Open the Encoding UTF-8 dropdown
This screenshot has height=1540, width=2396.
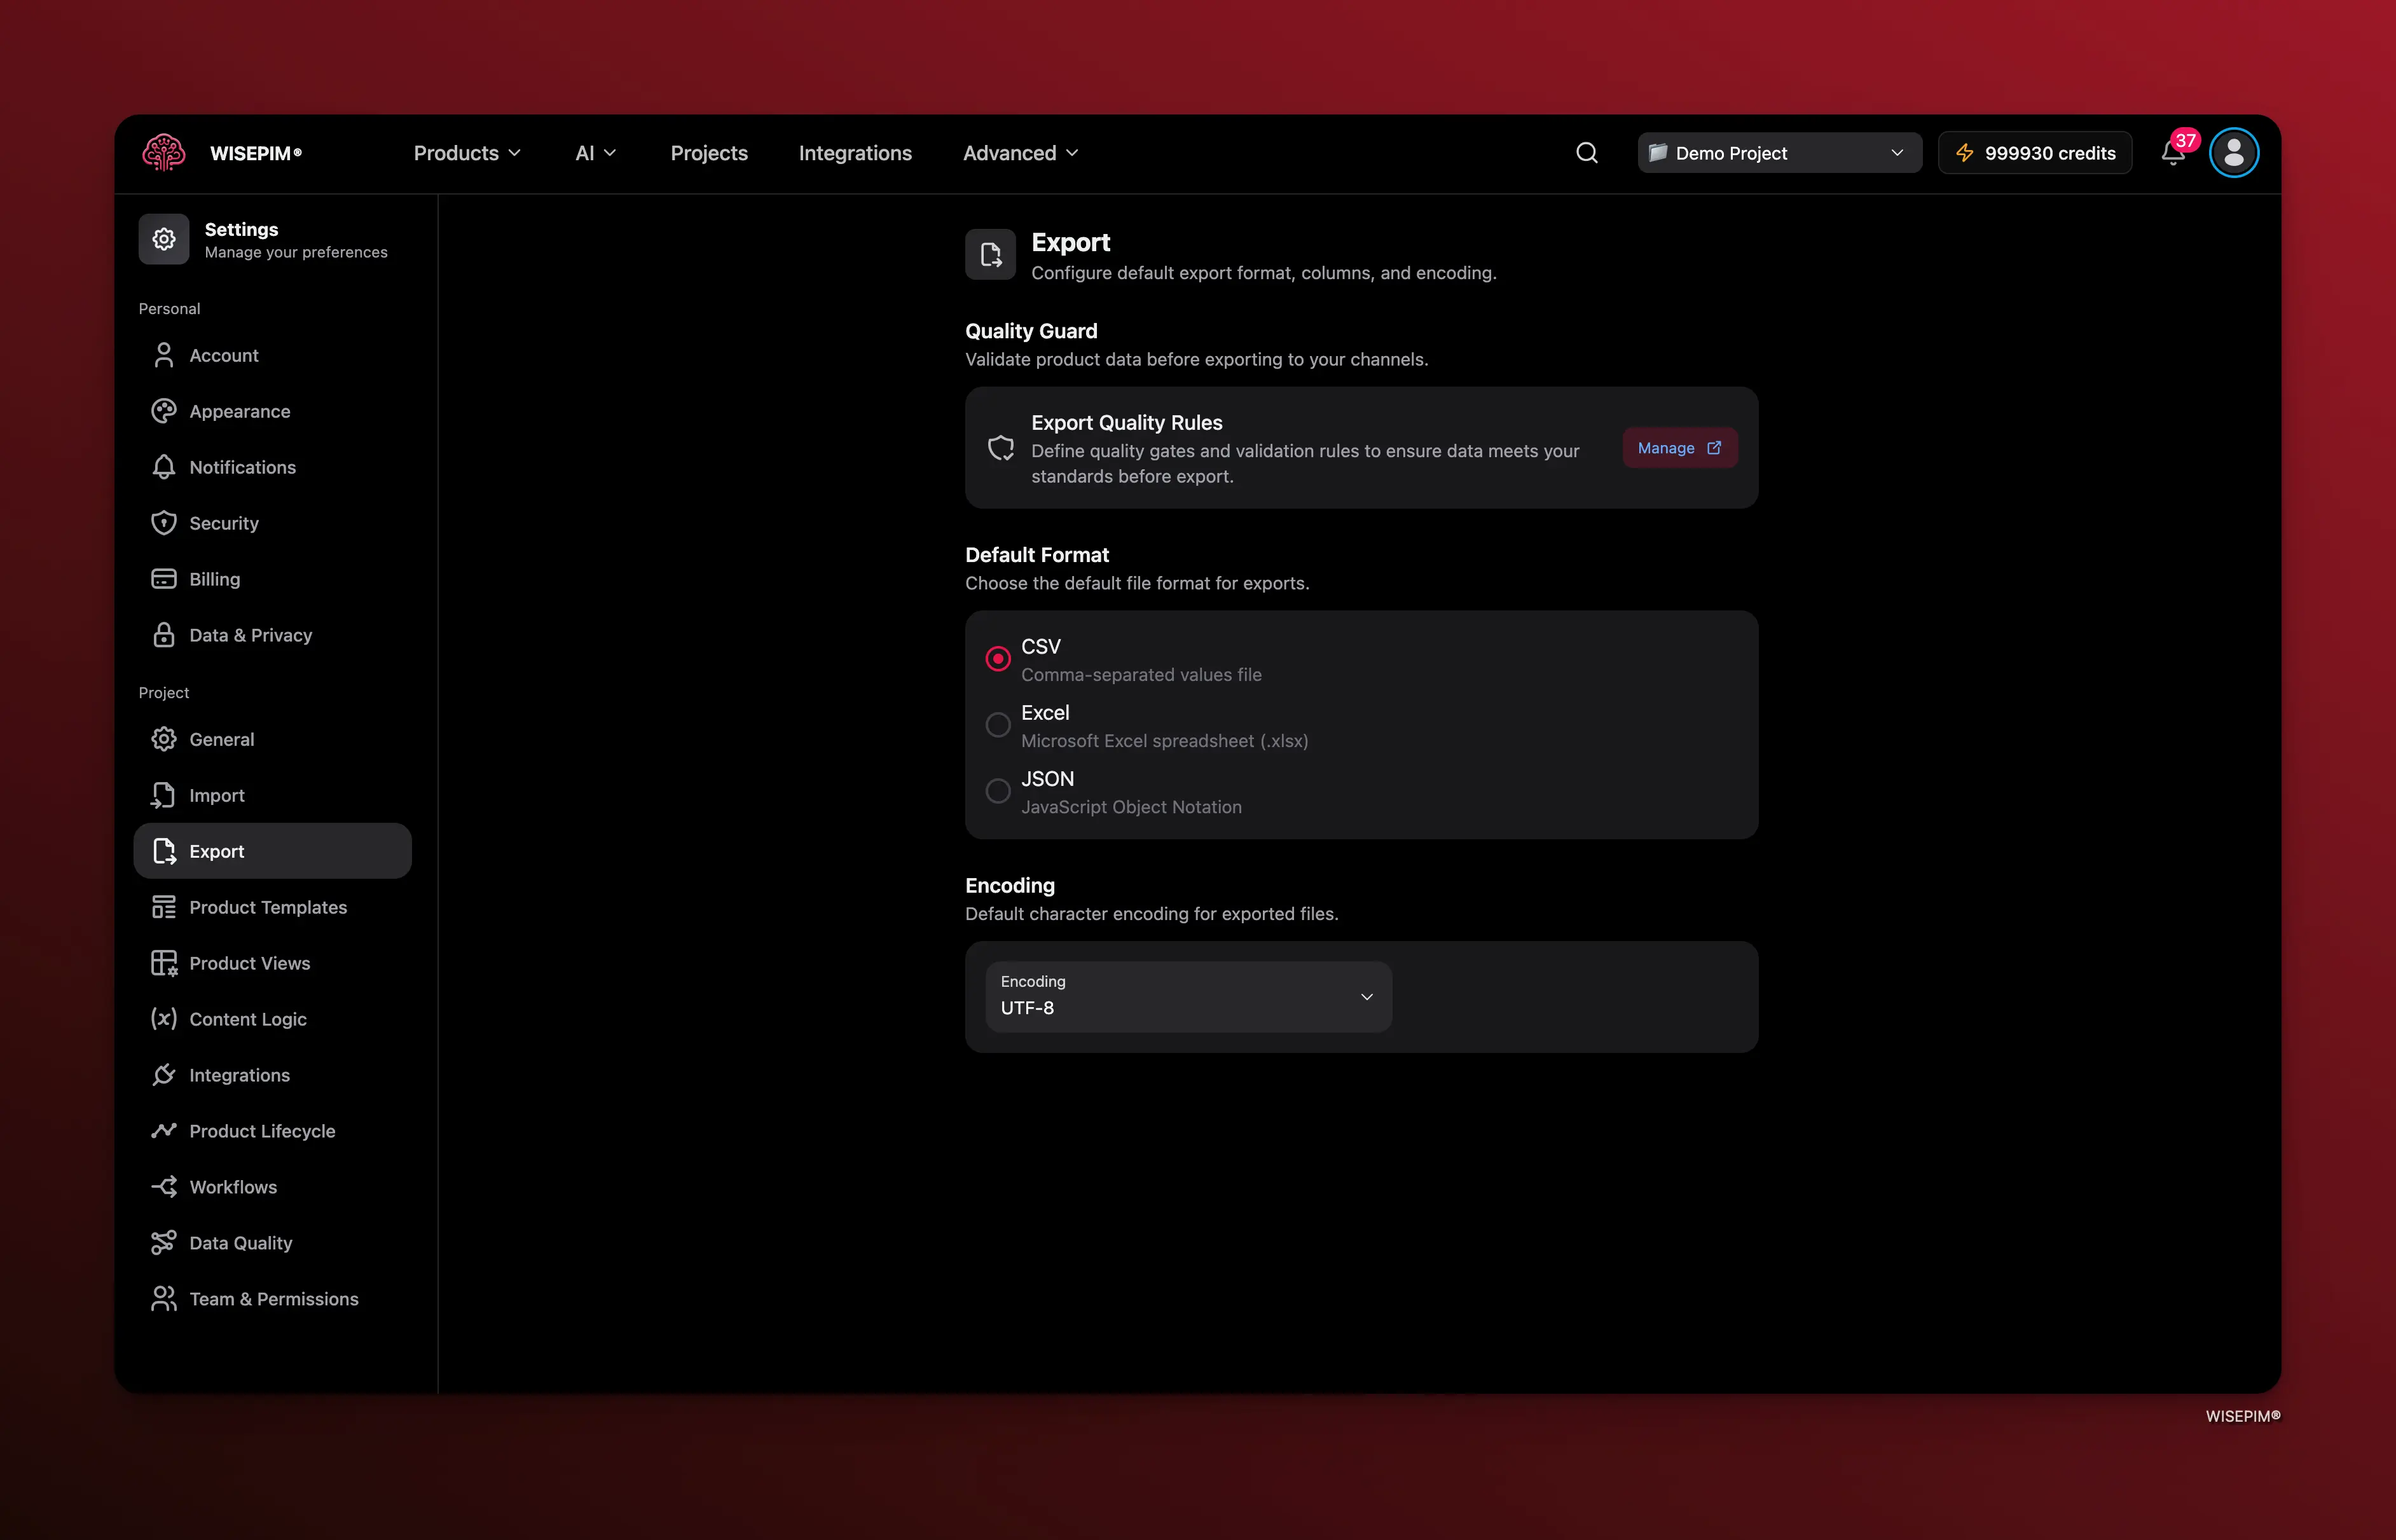pyautogui.click(x=1188, y=997)
